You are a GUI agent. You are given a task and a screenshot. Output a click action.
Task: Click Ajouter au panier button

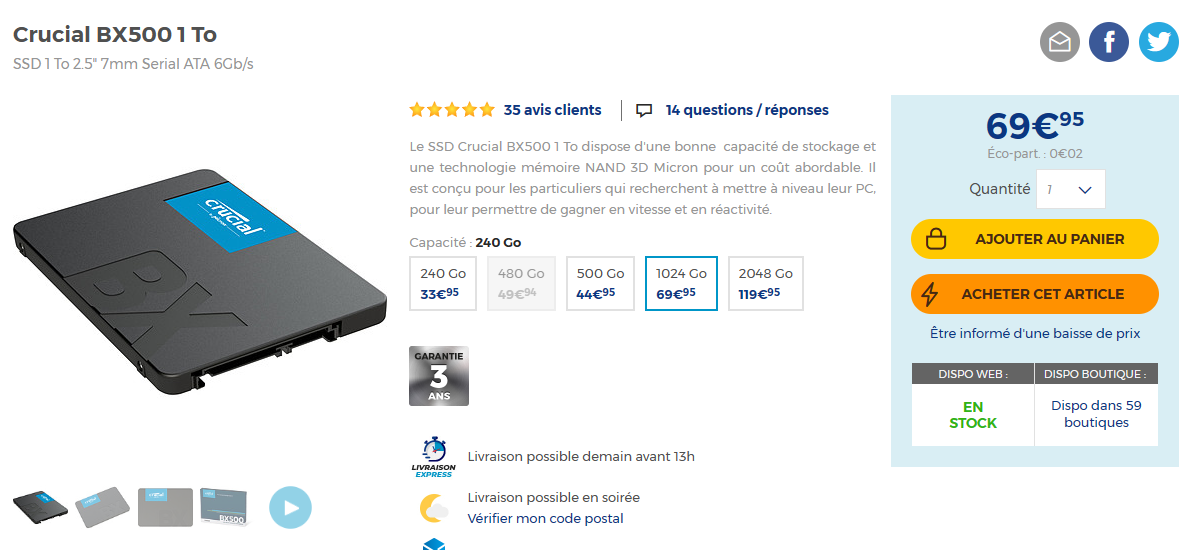1035,239
